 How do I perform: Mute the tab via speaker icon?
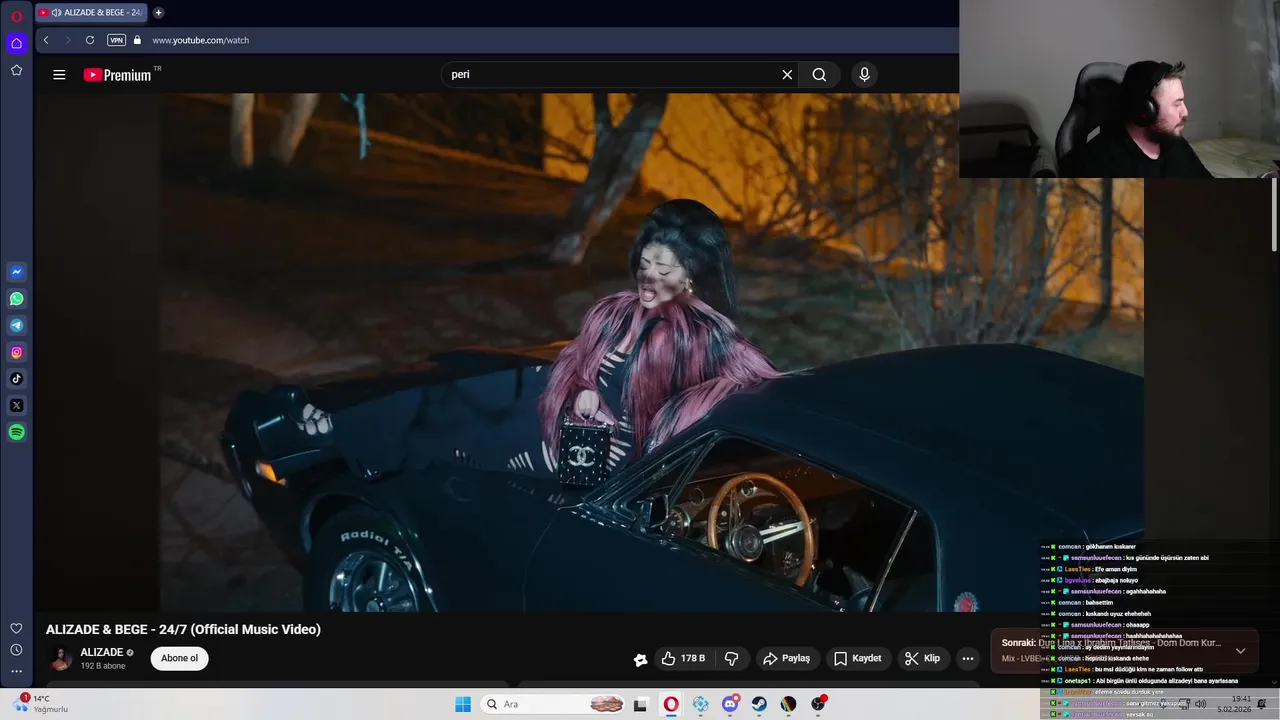(x=56, y=13)
